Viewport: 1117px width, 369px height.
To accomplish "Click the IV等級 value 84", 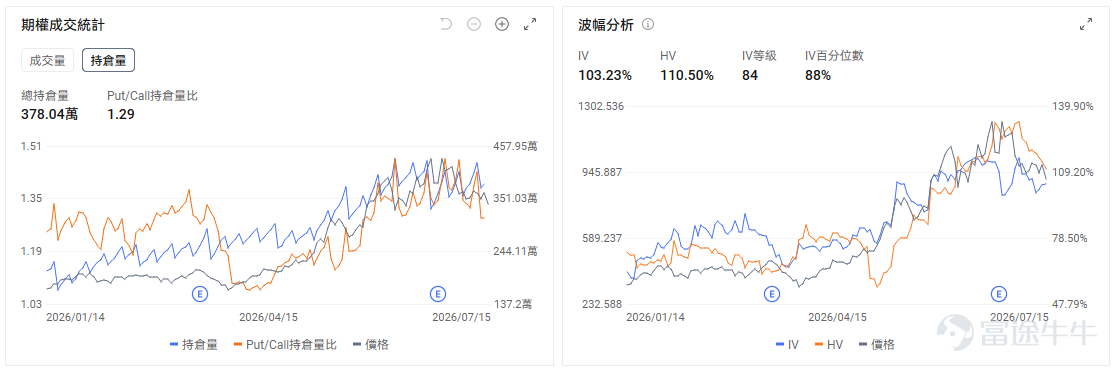I will click(x=750, y=75).
